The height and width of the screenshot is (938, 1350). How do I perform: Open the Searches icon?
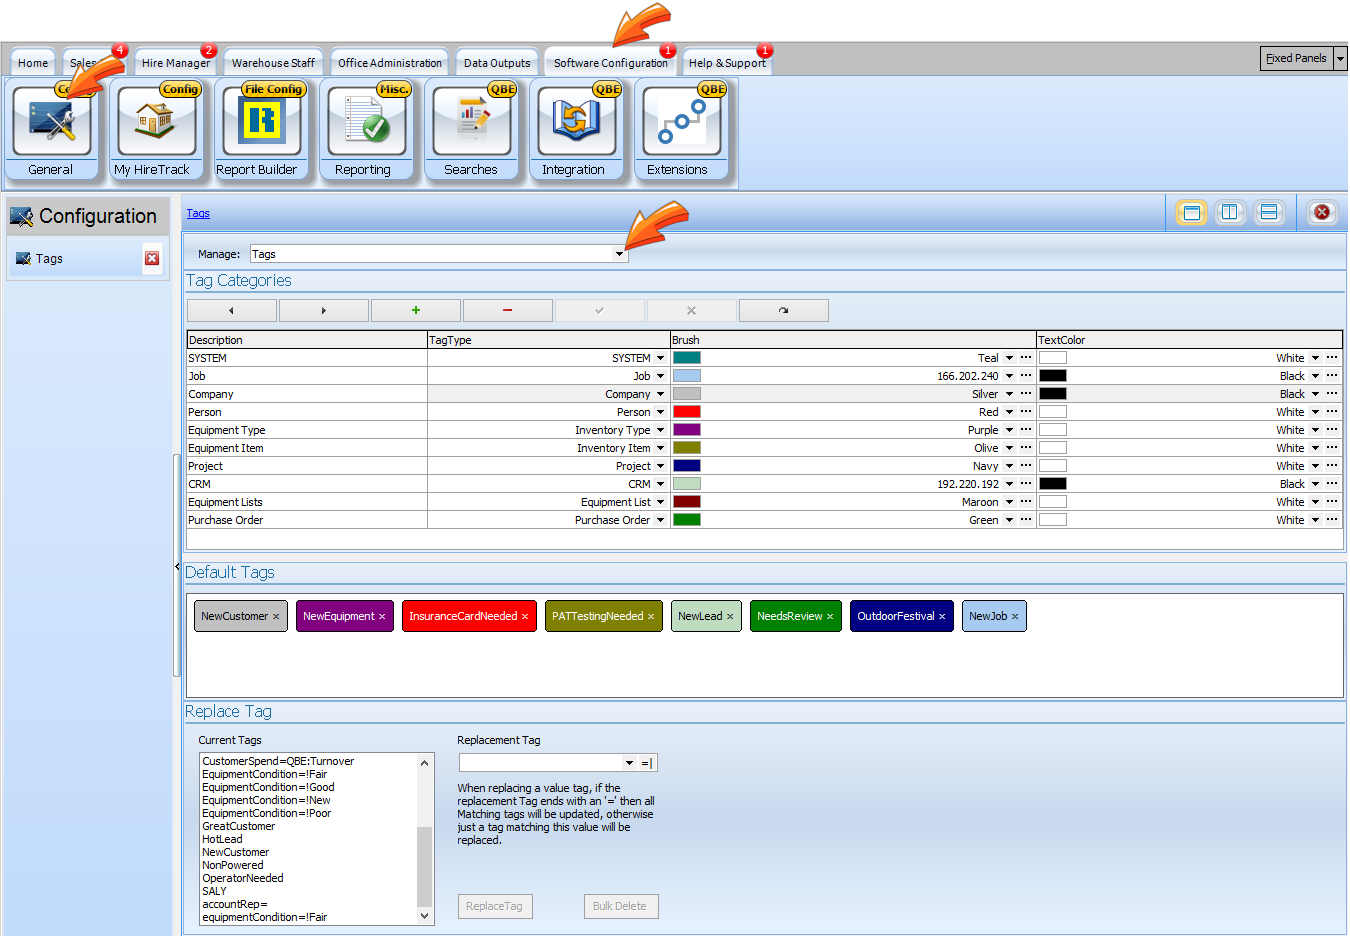pyautogui.click(x=471, y=128)
